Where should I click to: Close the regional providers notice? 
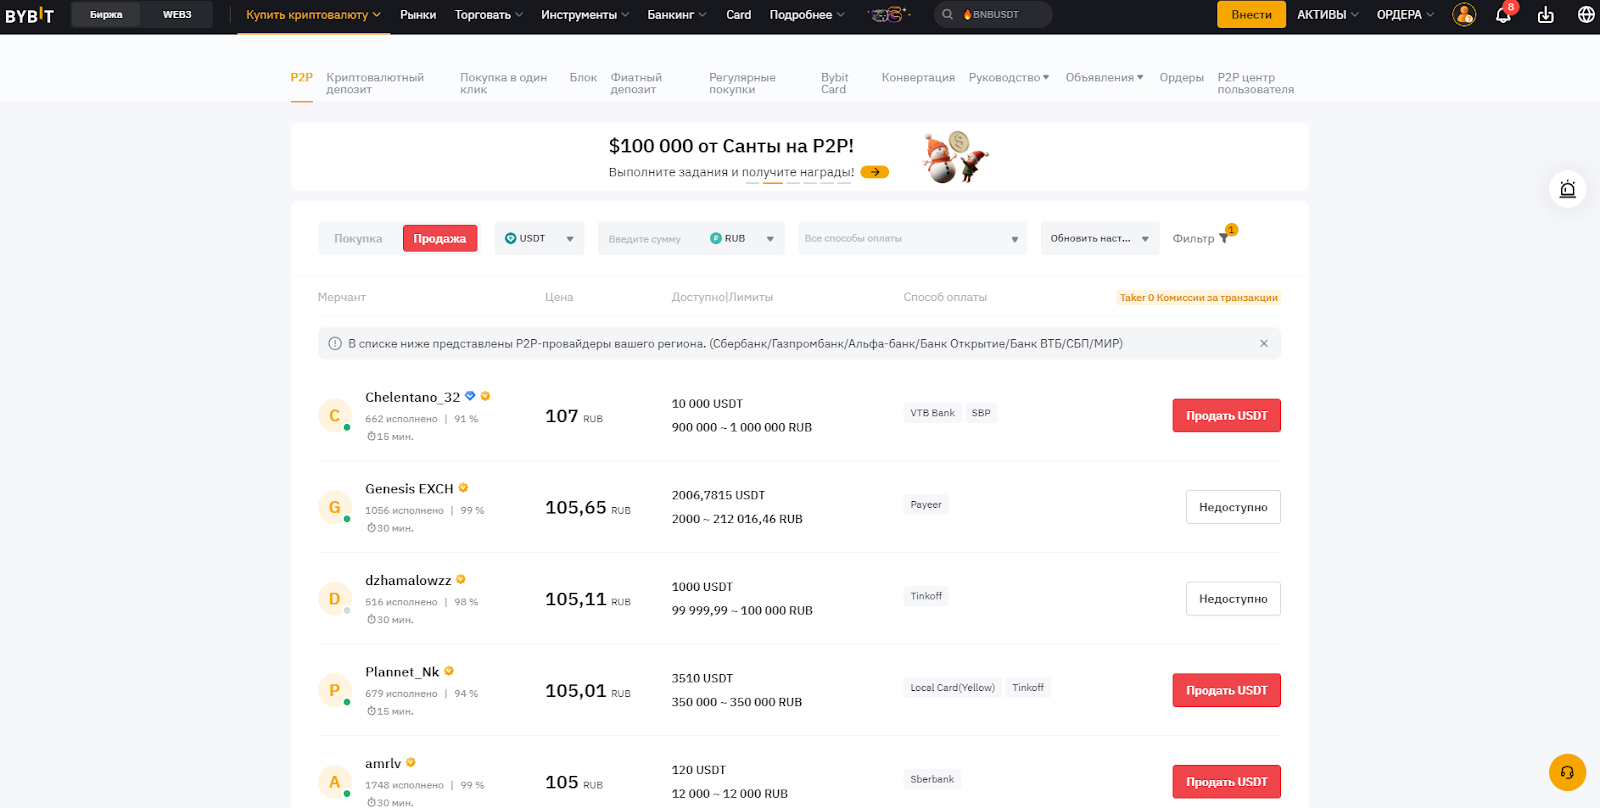coord(1264,343)
